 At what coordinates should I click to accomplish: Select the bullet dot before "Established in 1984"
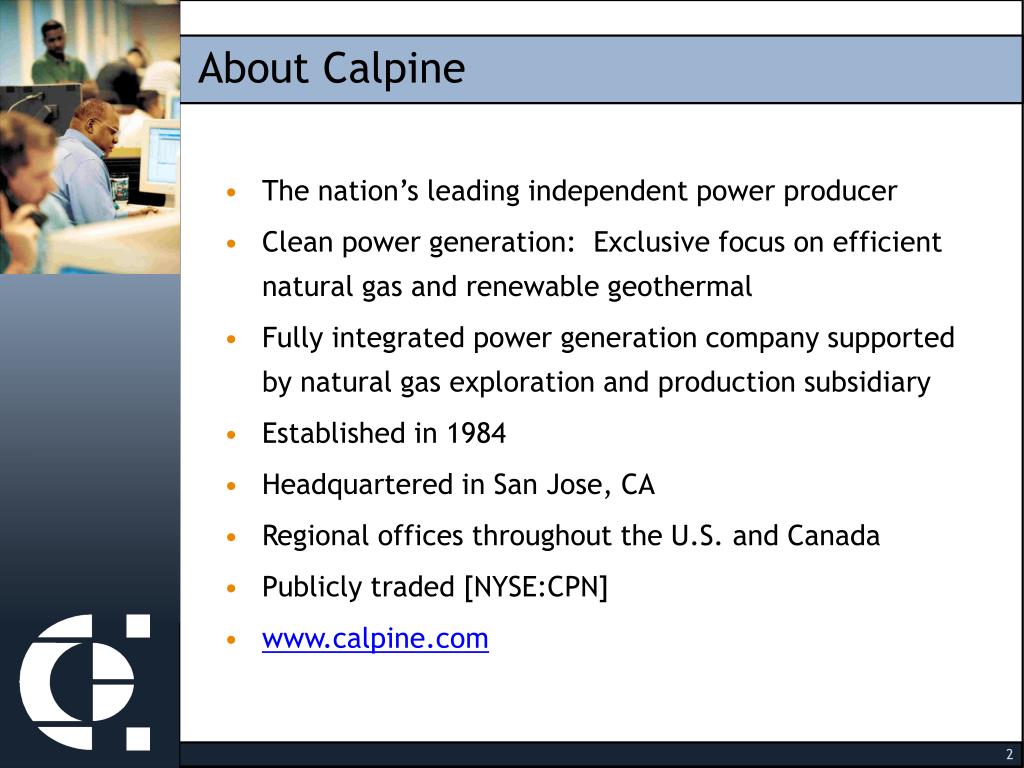[x=233, y=436]
